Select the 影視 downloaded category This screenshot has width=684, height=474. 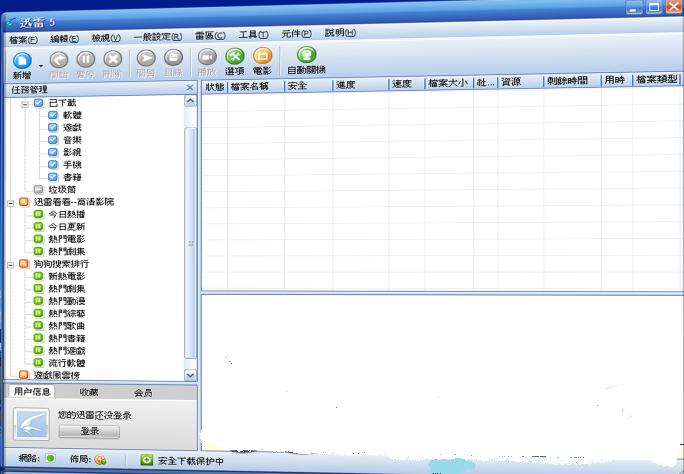tap(72, 152)
